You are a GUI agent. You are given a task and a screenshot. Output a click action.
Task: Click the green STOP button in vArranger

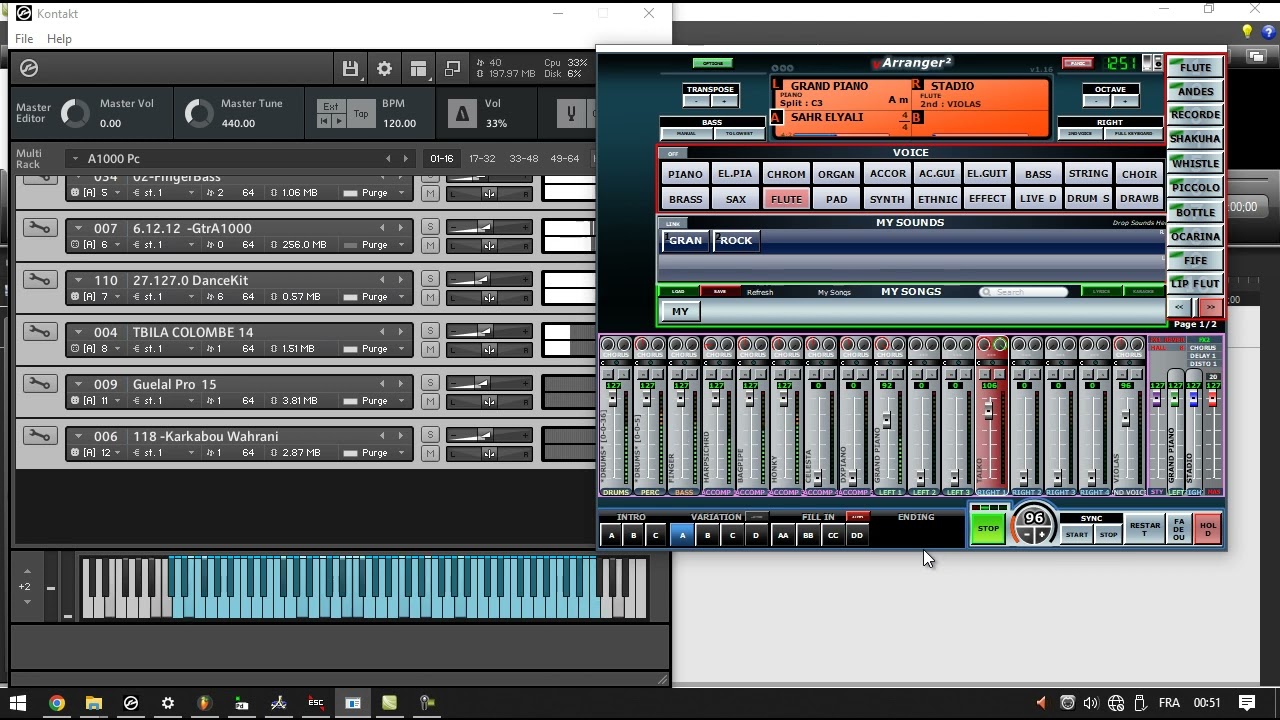tap(988, 527)
